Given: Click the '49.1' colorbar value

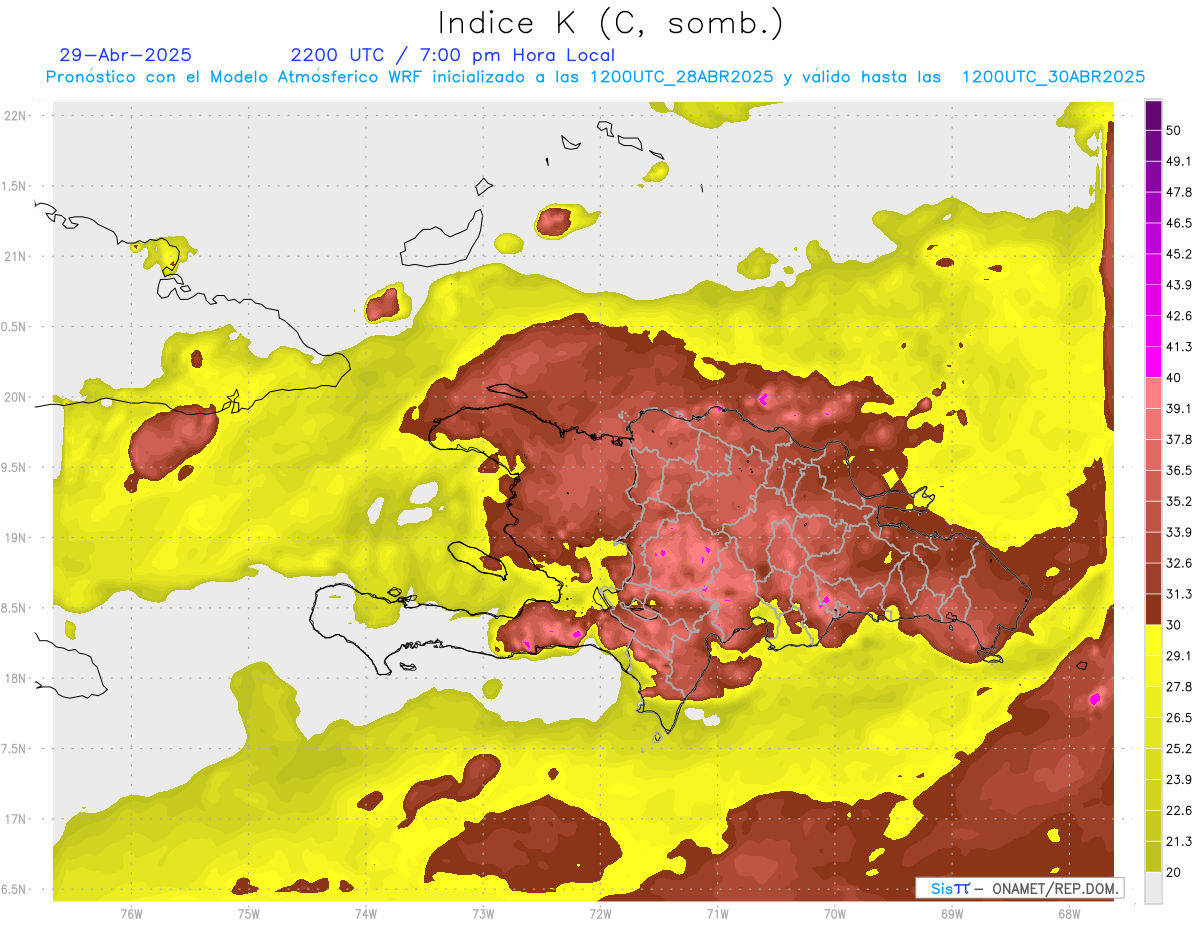Looking at the screenshot, I should pyautogui.click(x=1178, y=161).
